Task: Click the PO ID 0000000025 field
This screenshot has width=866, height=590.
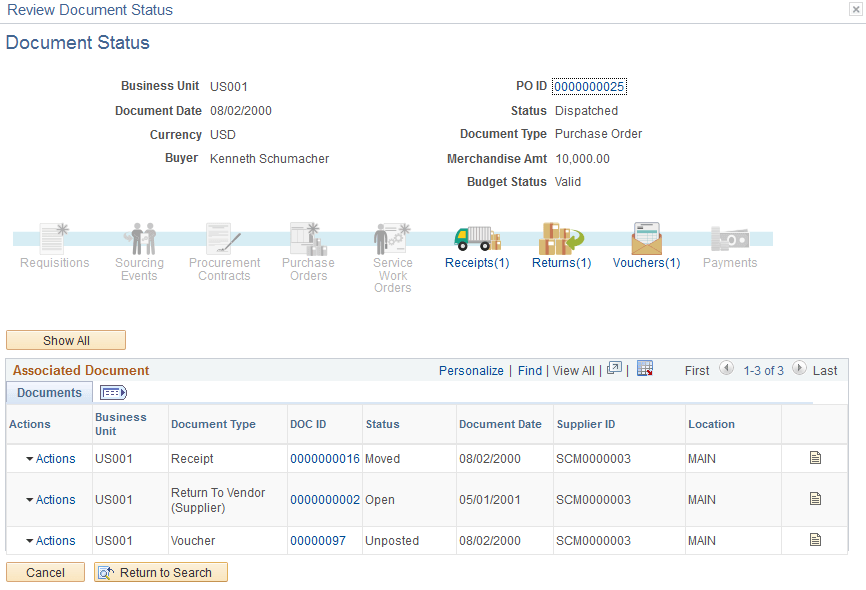Action: (590, 86)
